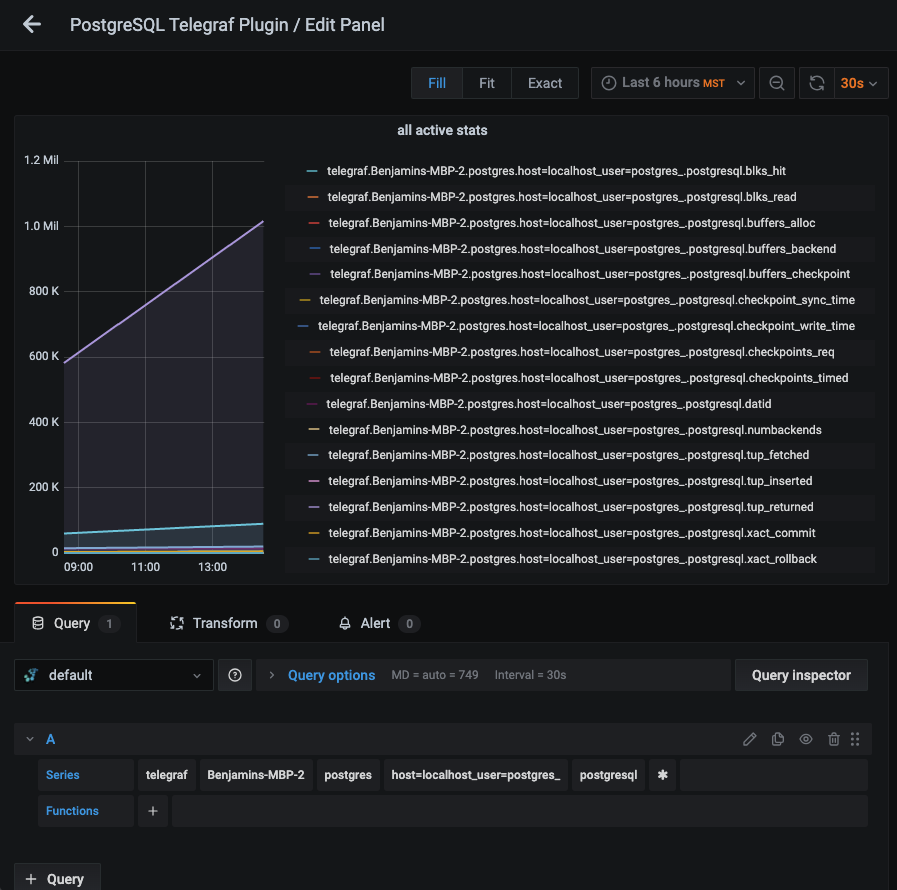Go back using the arrow icon
Viewport: 897px width, 890px height.
point(32,25)
